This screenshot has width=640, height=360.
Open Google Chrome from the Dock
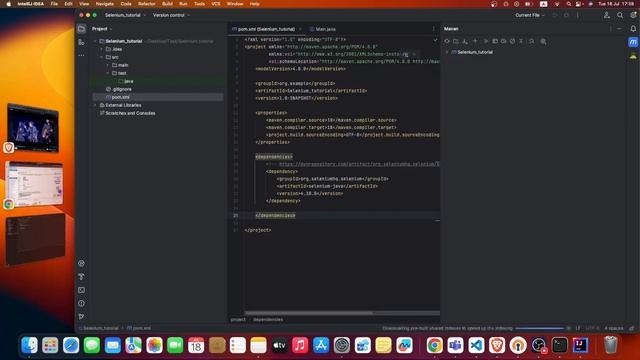(x=435, y=345)
